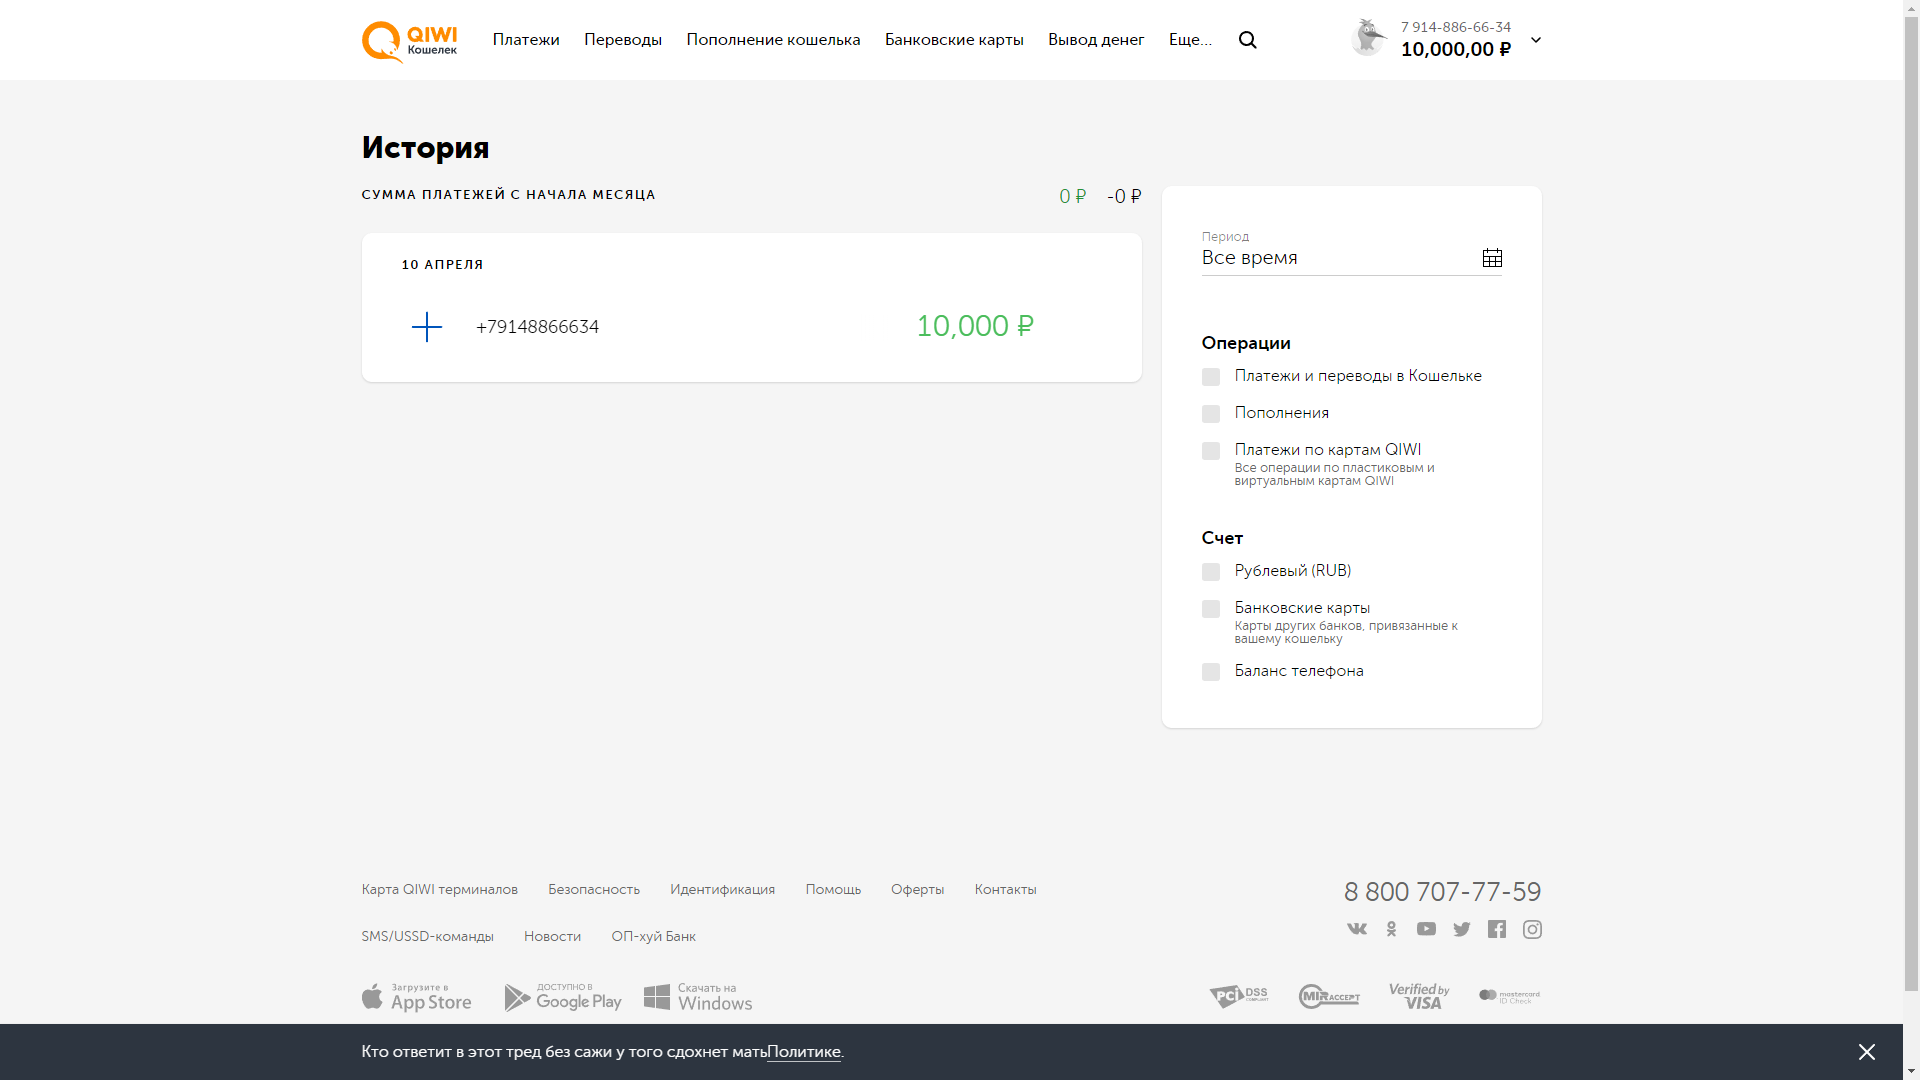The image size is (1920, 1080).
Task: Open the Odnoklassniki social icon
Action: click(x=1391, y=929)
